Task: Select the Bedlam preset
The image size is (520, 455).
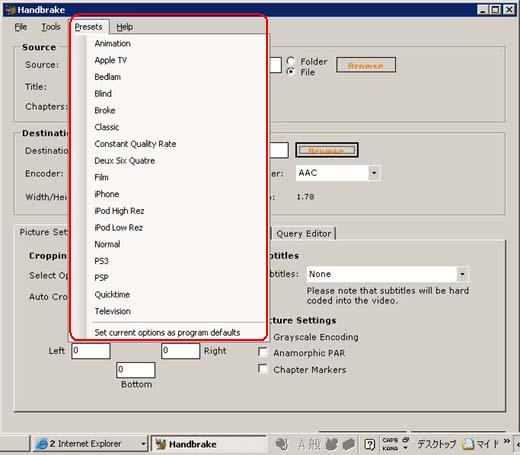Action: point(108,77)
